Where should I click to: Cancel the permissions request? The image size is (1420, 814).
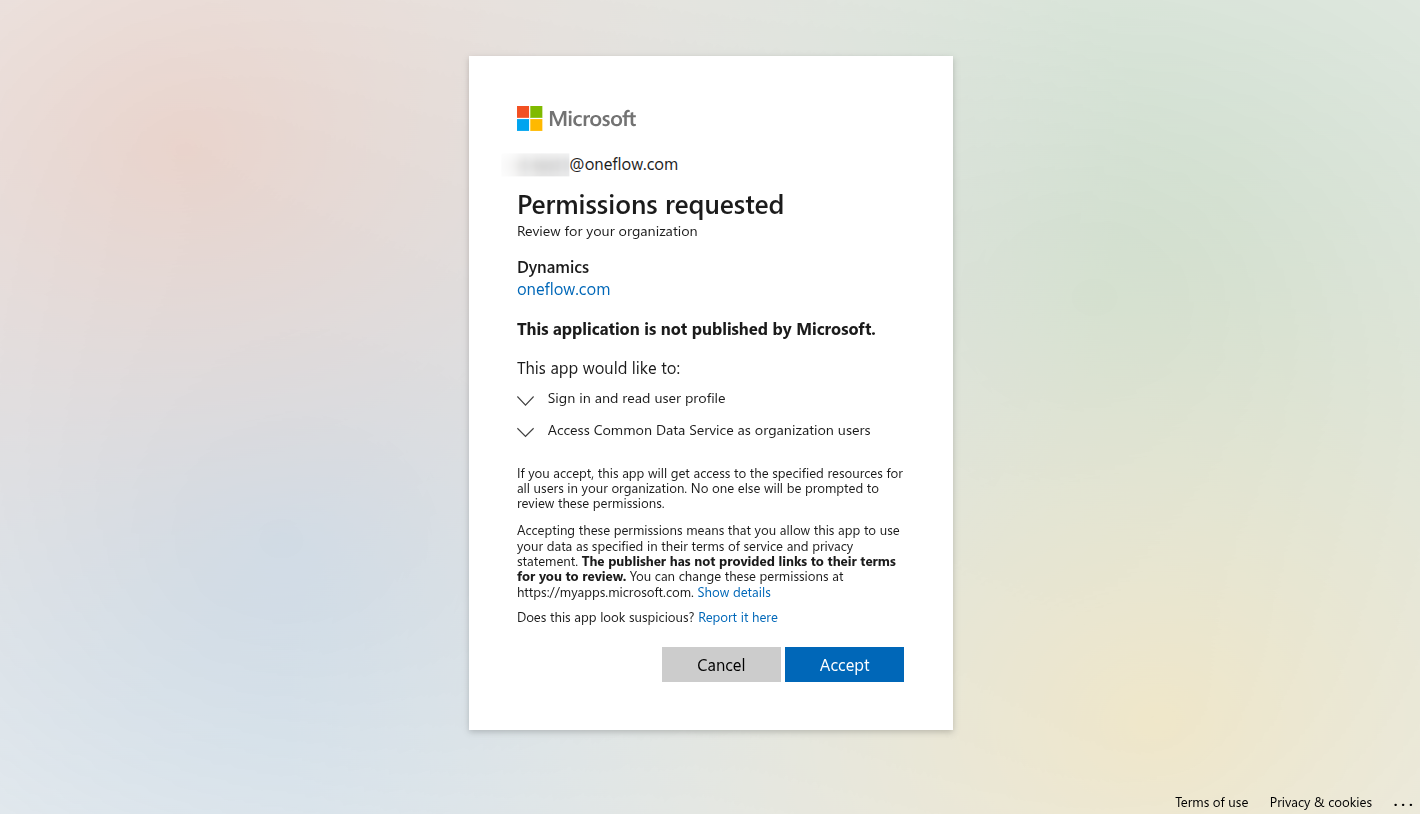coord(721,665)
